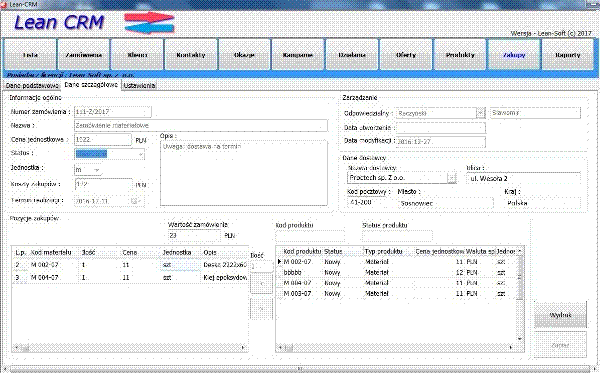Select product row M 002-07 in products table

coord(397,262)
